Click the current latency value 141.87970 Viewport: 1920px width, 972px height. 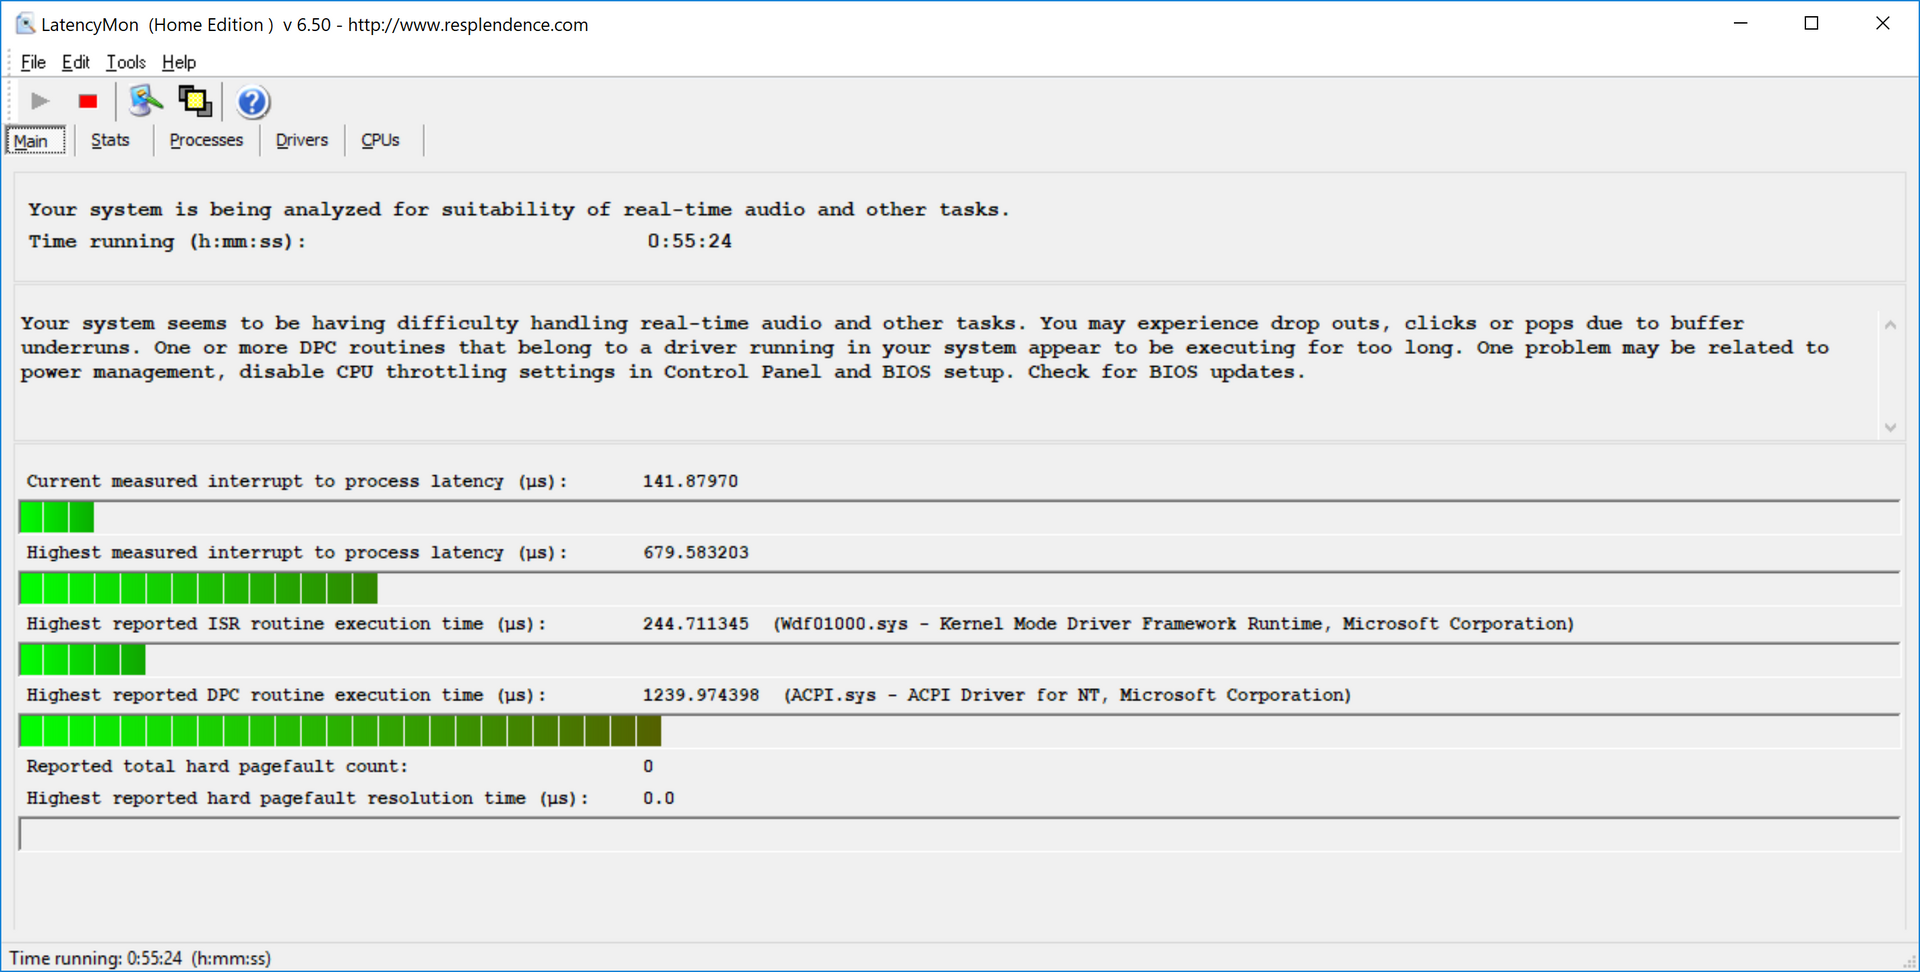pyautogui.click(x=690, y=481)
